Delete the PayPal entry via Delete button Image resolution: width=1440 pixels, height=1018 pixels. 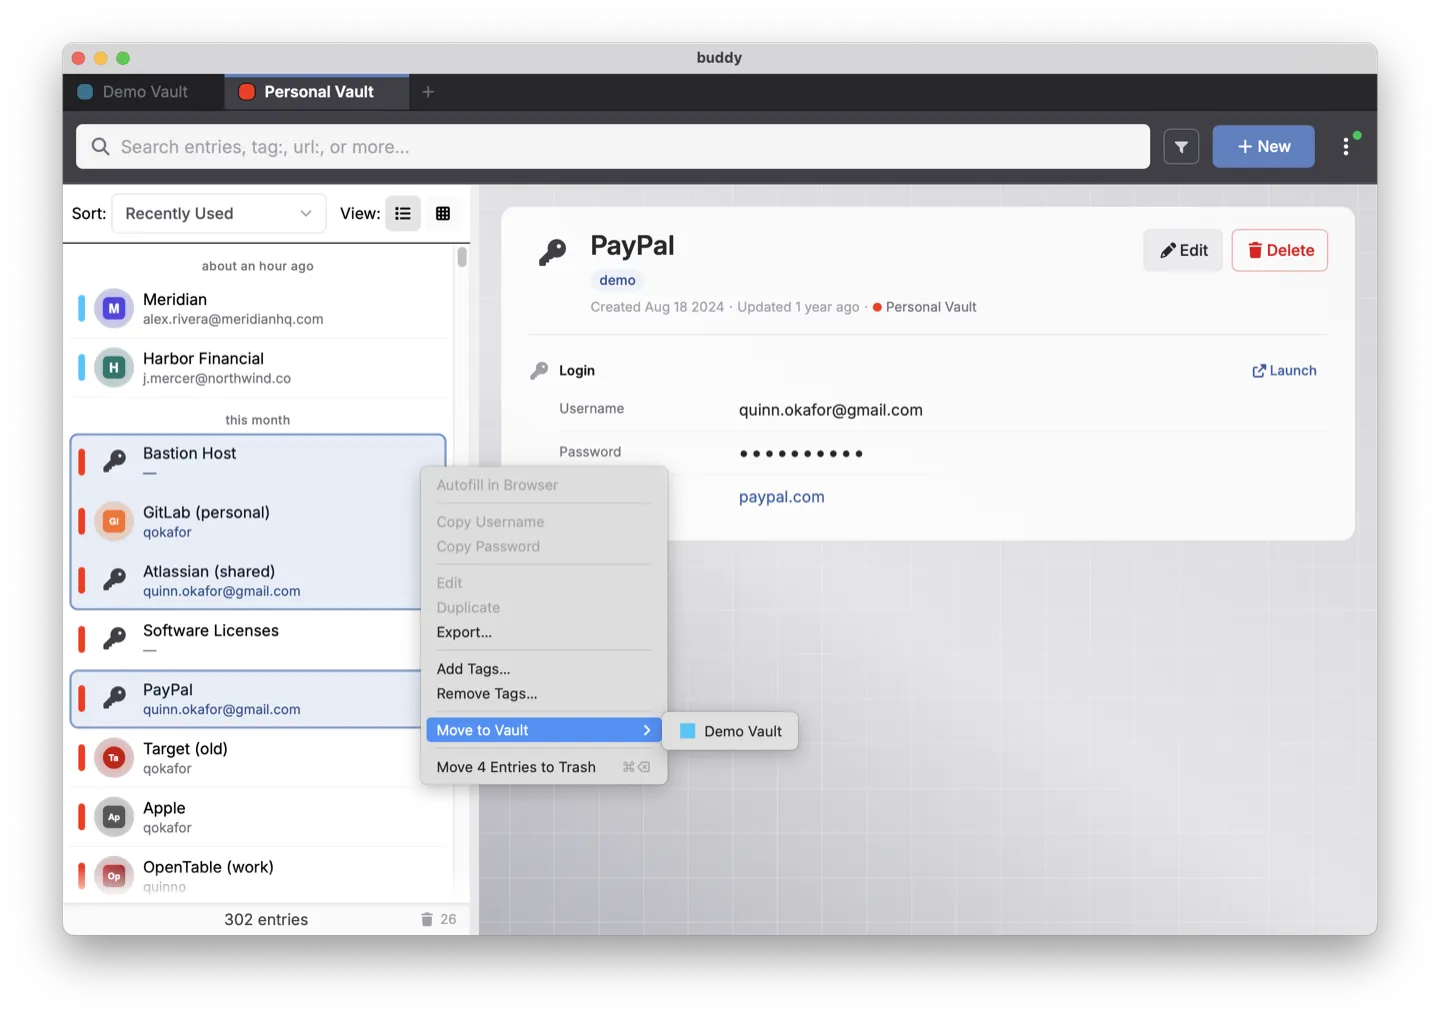(x=1280, y=250)
